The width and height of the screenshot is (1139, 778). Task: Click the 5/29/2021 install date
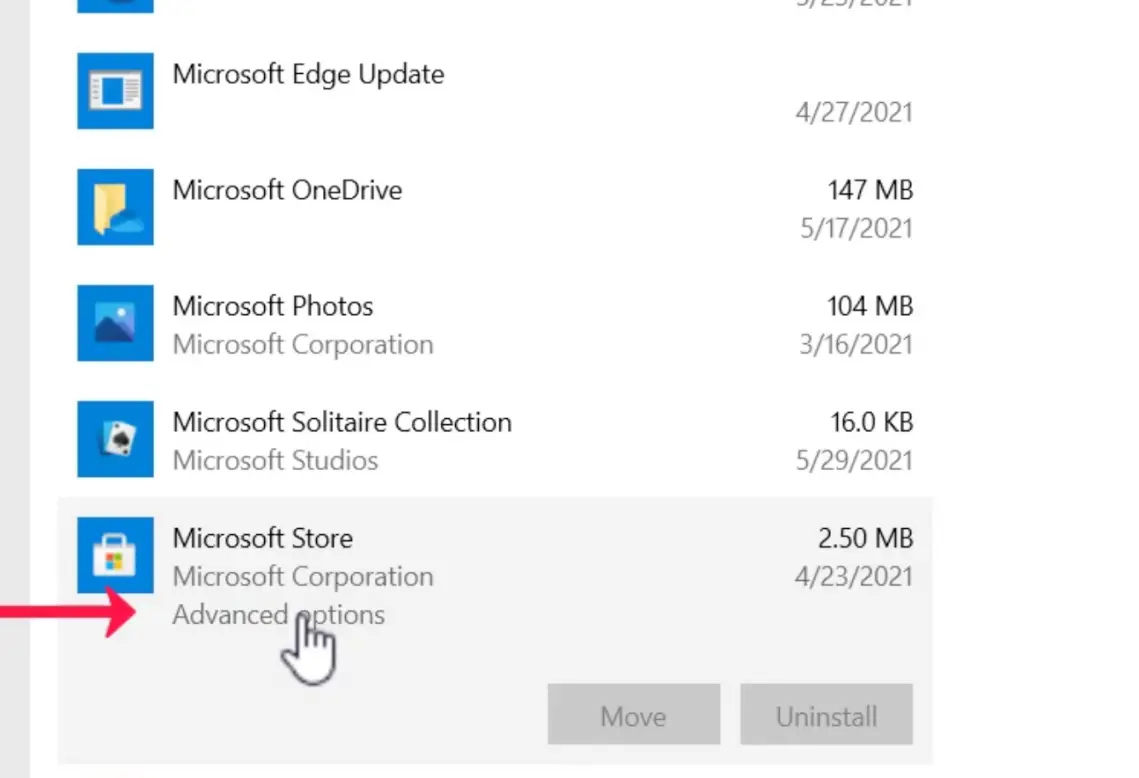(854, 461)
